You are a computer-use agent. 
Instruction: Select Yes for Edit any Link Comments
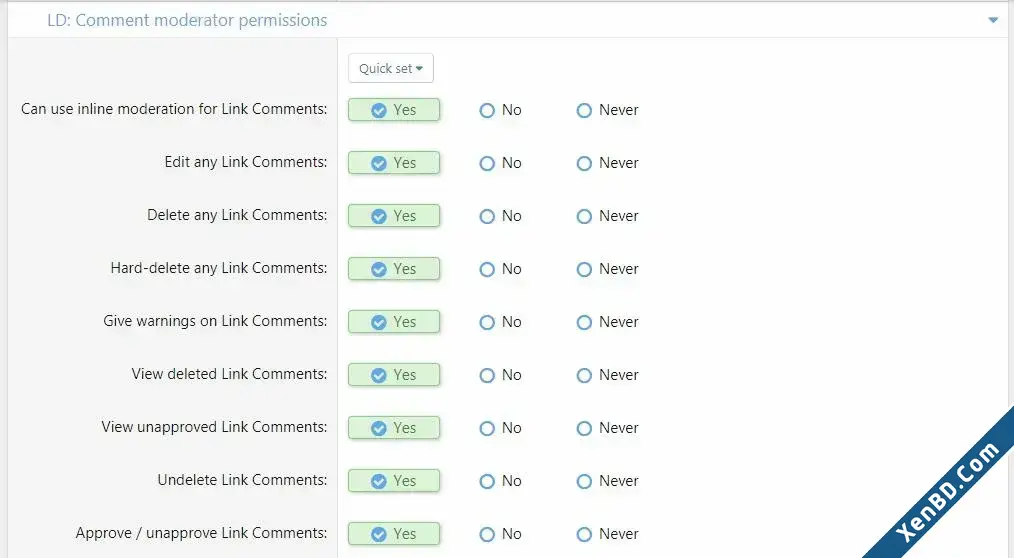click(x=394, y=163)
